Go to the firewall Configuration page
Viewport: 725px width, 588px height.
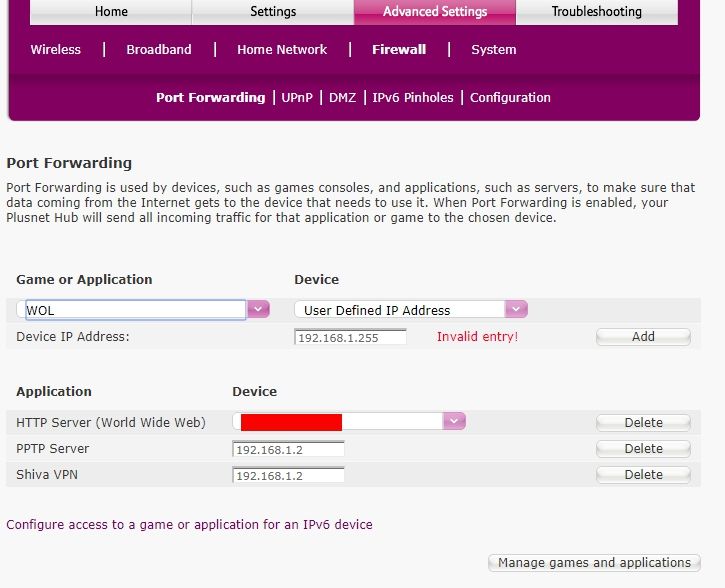(x=510, y=97)
